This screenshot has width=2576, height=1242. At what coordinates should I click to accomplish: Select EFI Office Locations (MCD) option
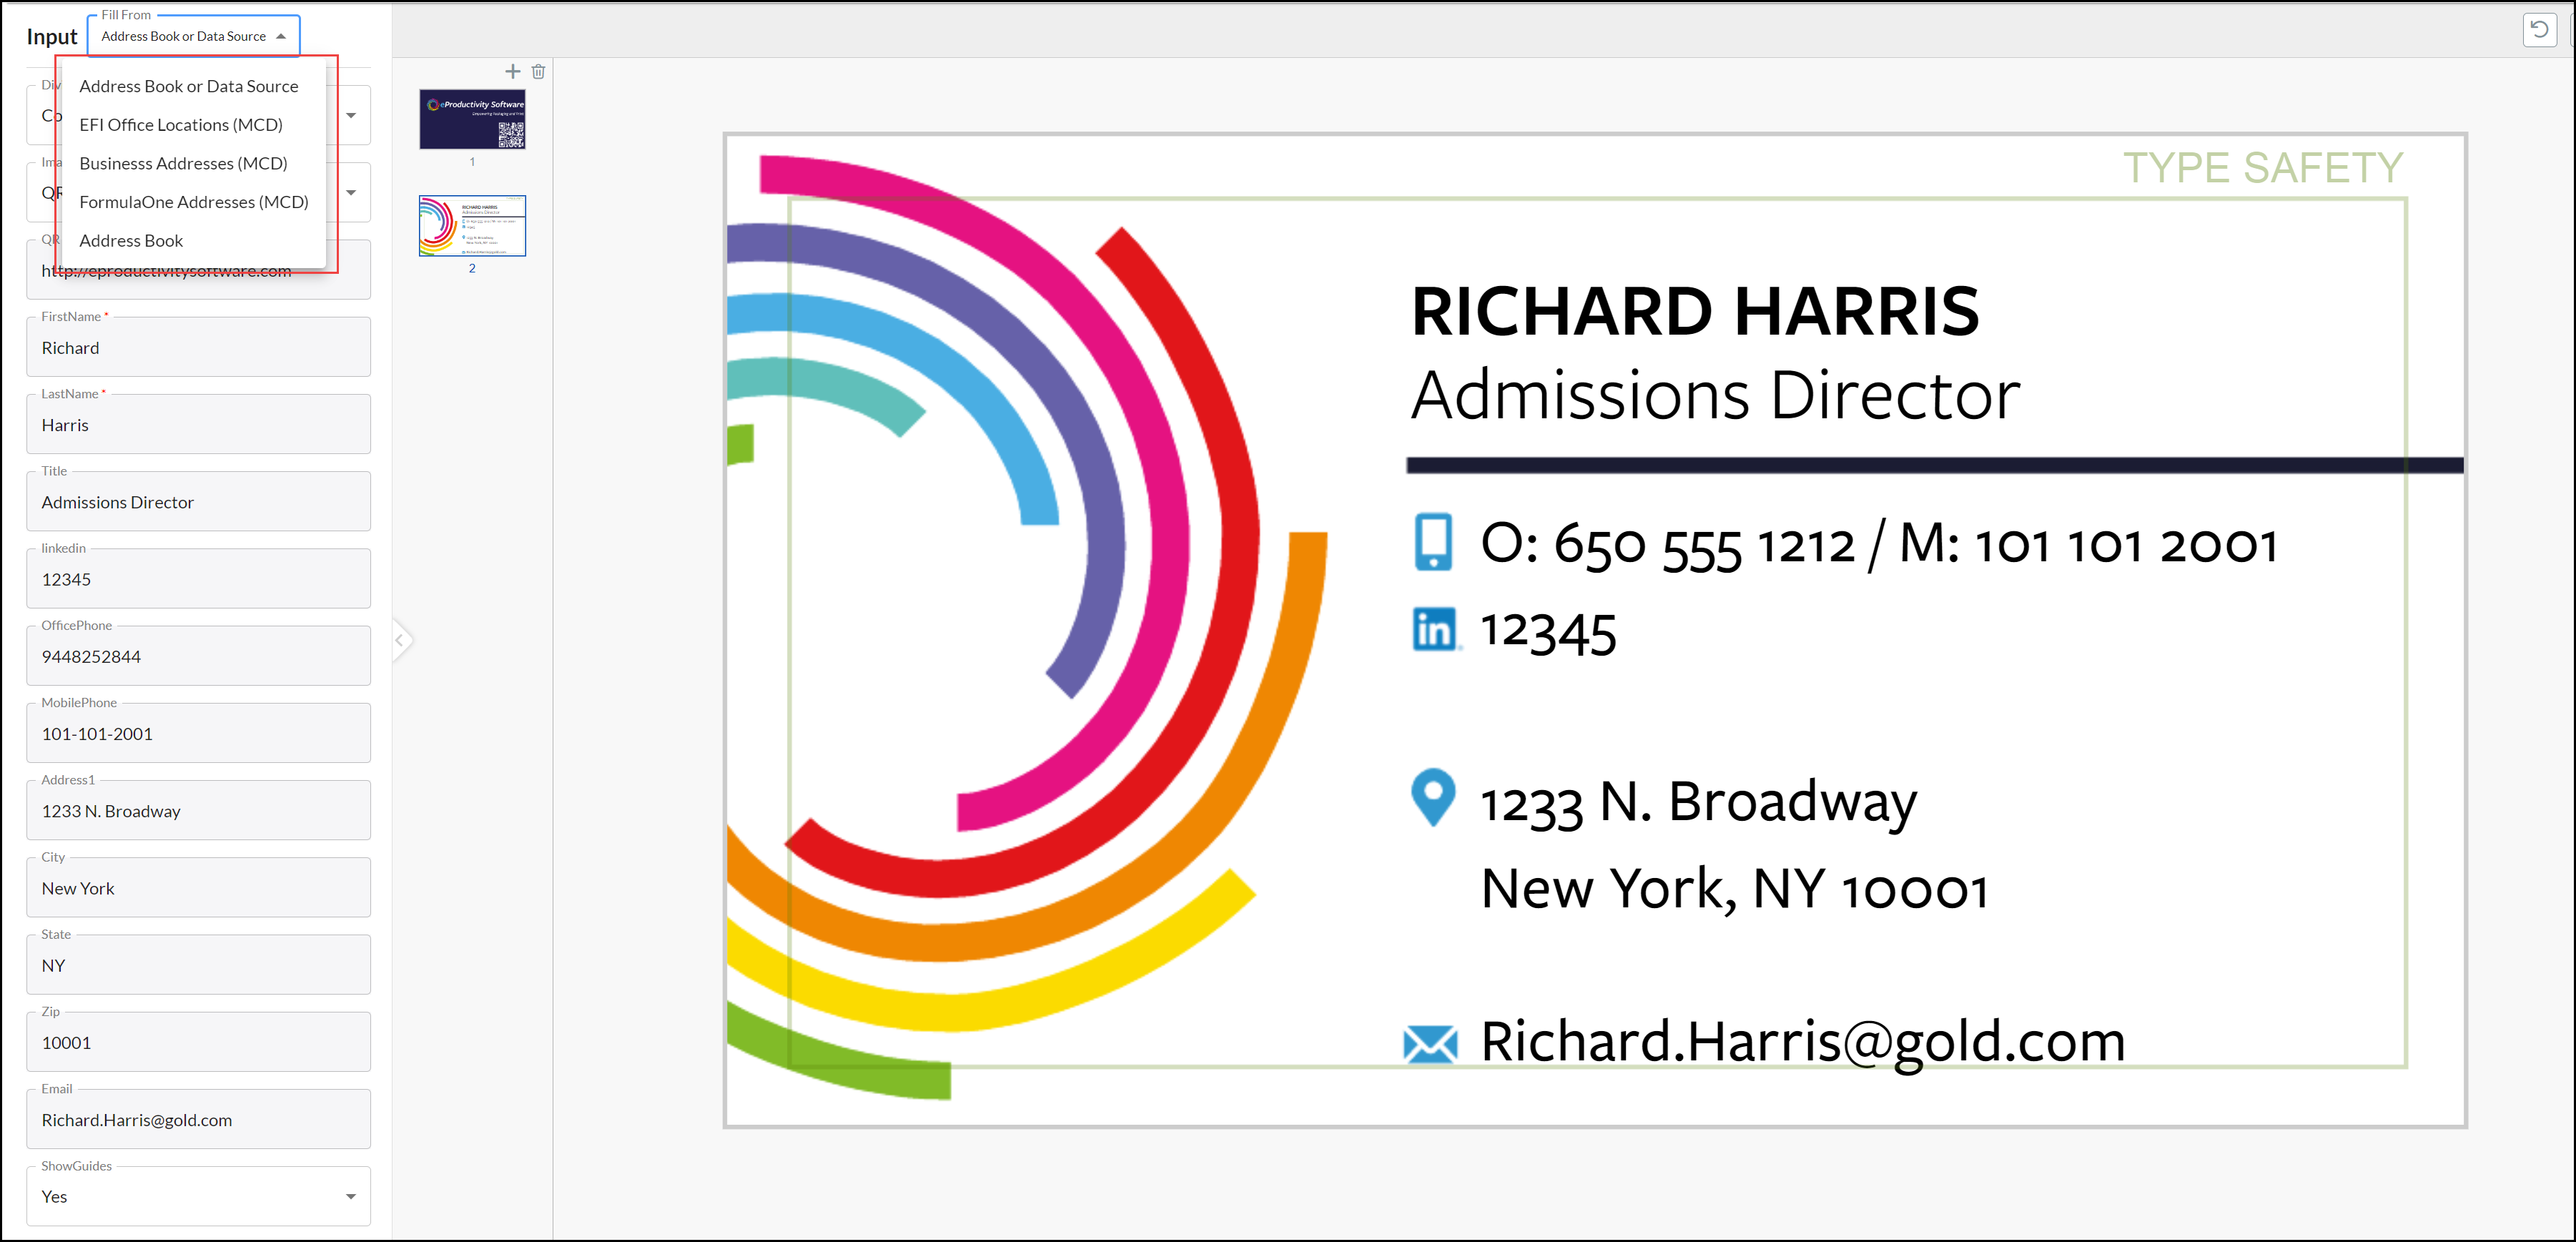(181, 124)
